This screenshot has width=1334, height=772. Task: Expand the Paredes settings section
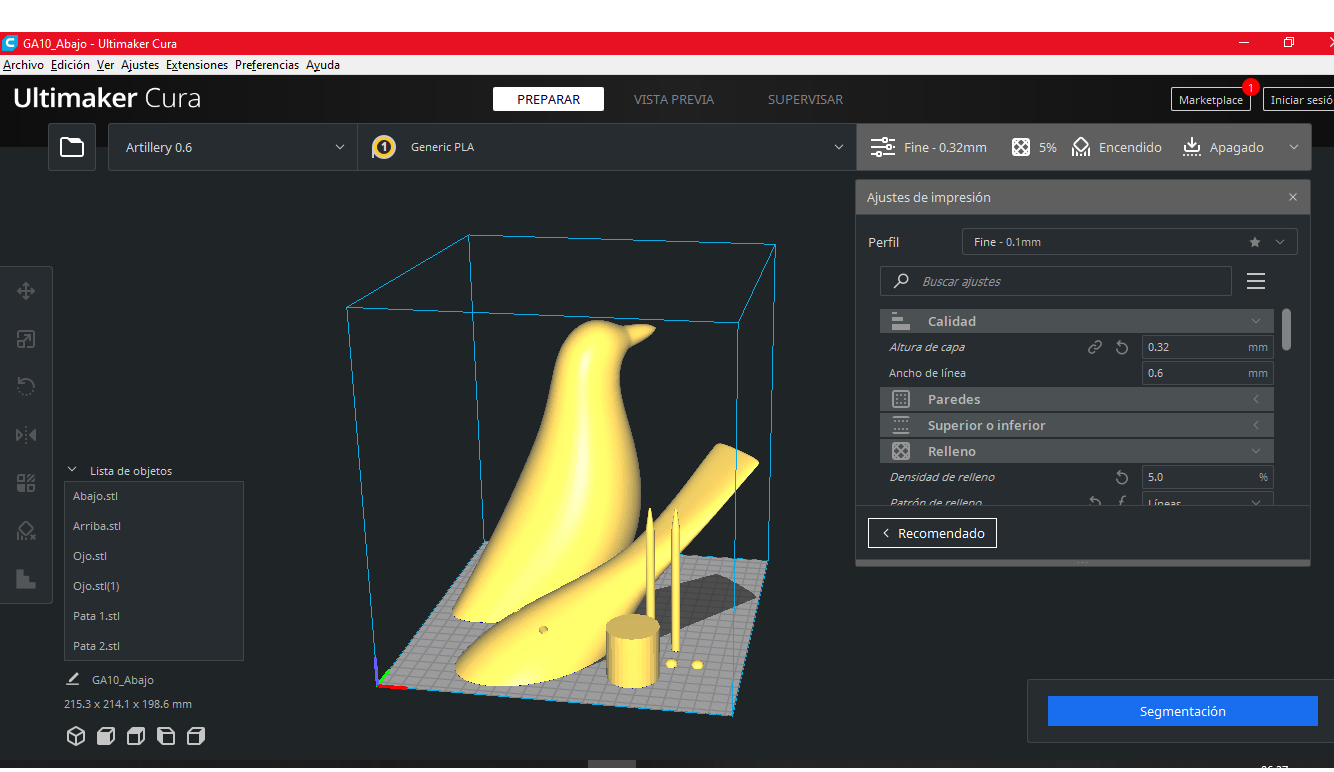pyautogui.click(x=1077, y=399)
